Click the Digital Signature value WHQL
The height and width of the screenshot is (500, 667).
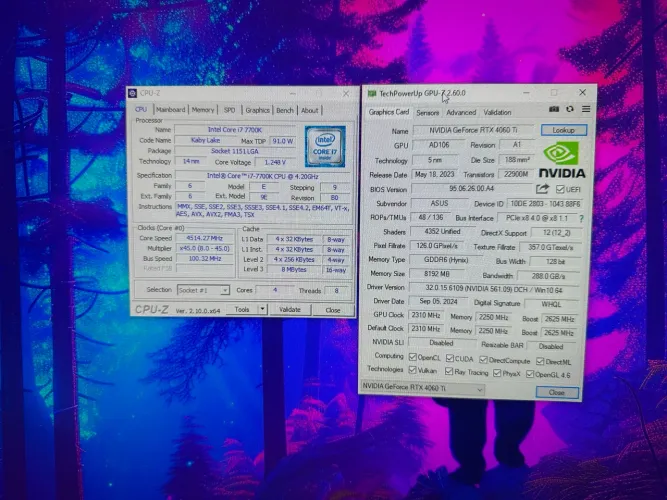(551, 304)
